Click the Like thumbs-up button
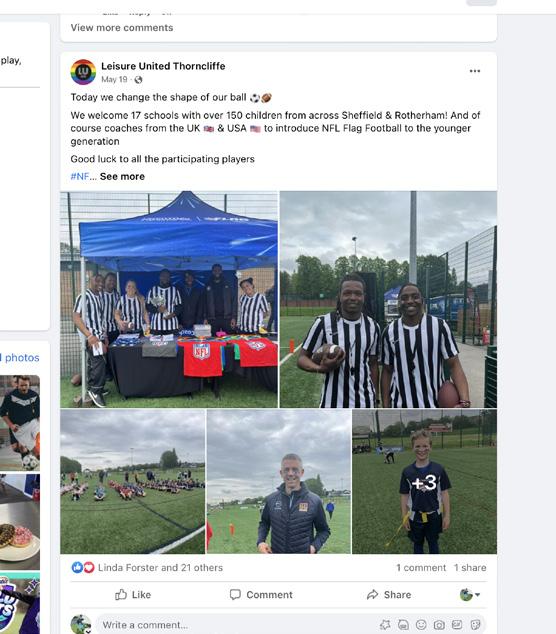The width and height of the screenshot is (556, 634). (133, 595)
